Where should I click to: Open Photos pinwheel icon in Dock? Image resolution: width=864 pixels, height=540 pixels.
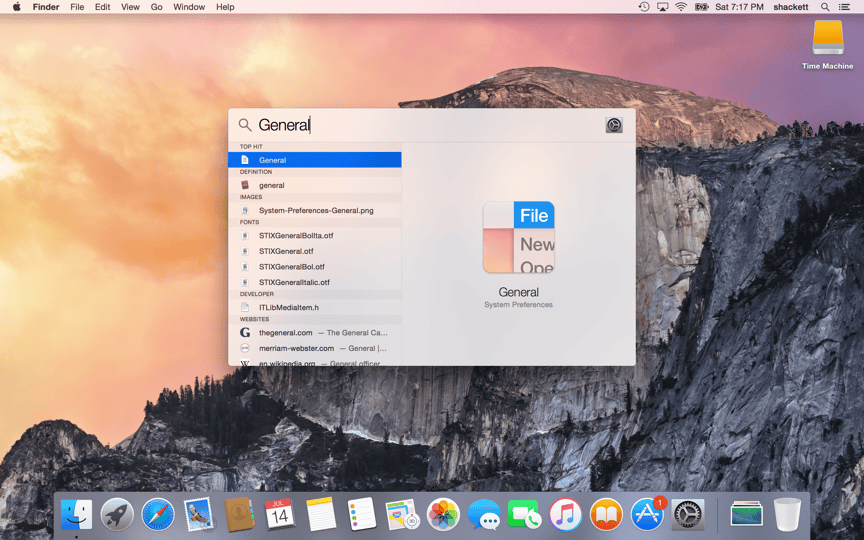coord(443,515)
